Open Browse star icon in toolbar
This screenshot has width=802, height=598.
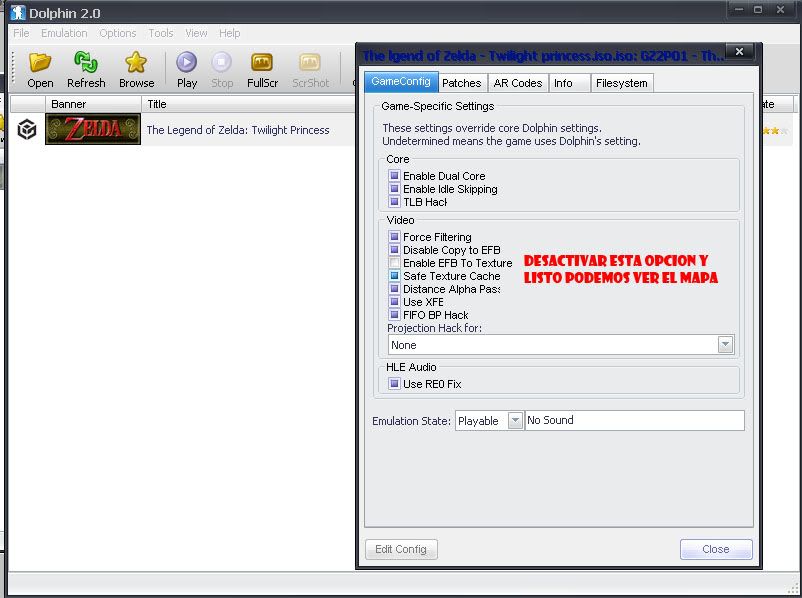pyautogui.click(x=136, y=62)
